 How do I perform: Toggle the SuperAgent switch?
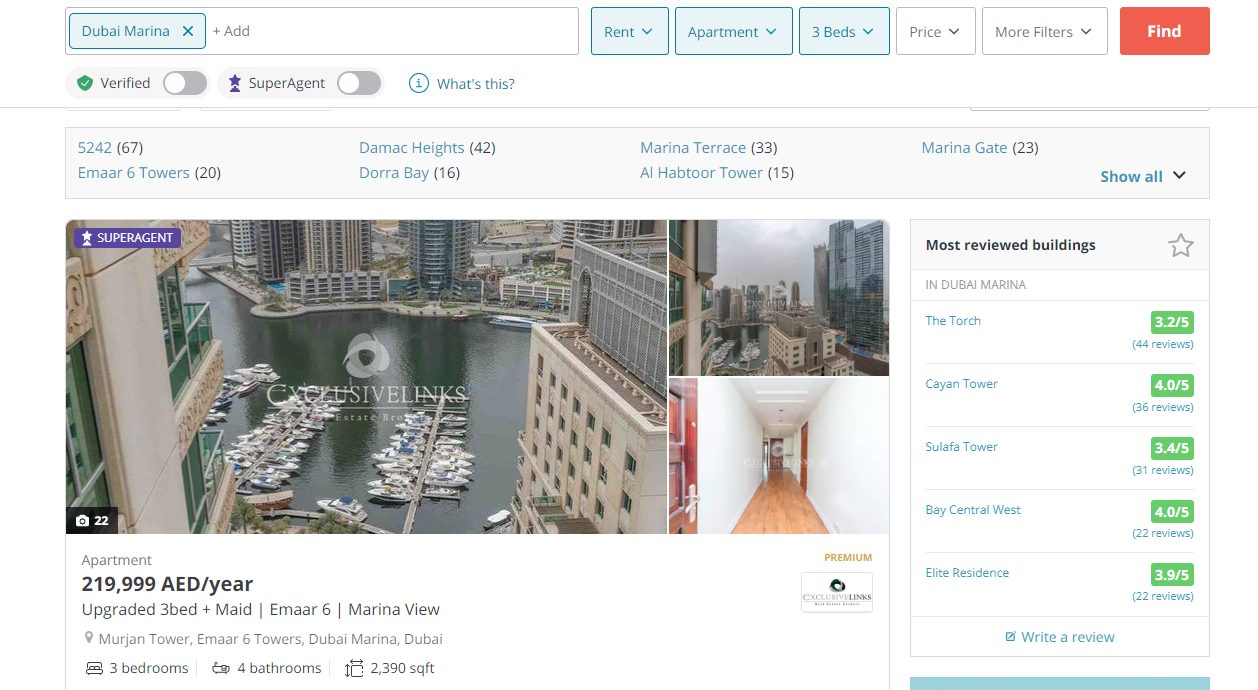click(x=359, y=83)
